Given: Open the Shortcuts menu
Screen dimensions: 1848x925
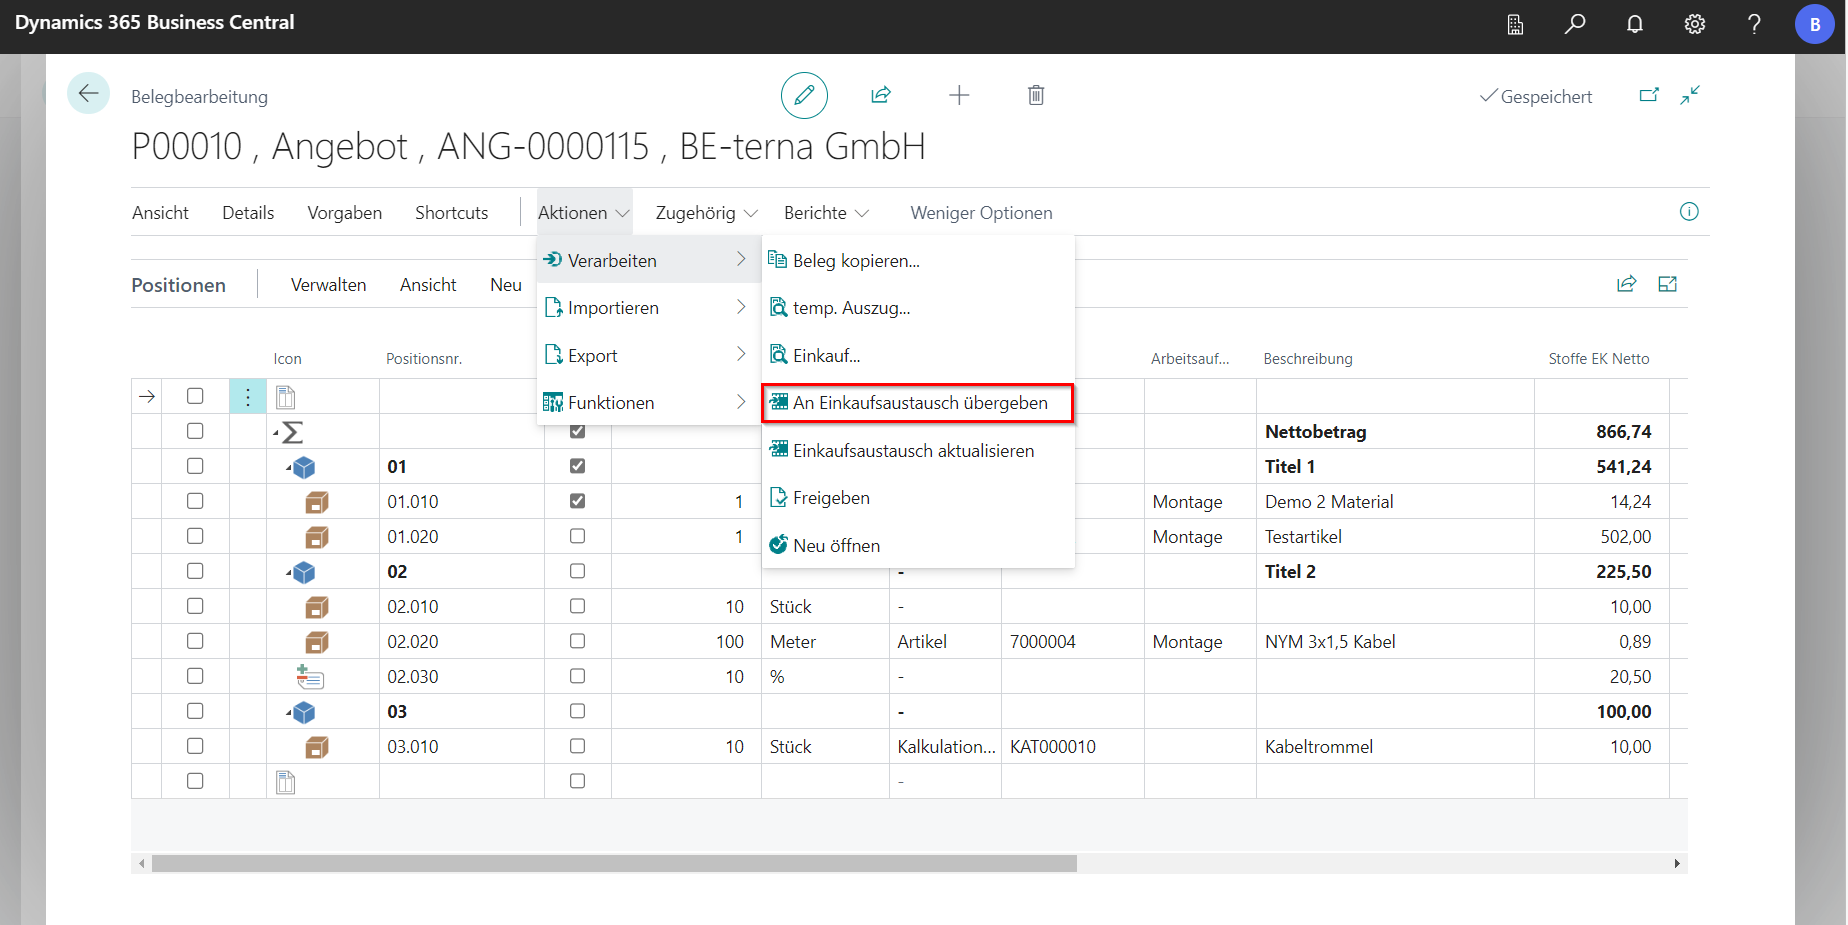Looking at the screenshot, I should coord(451,213).
